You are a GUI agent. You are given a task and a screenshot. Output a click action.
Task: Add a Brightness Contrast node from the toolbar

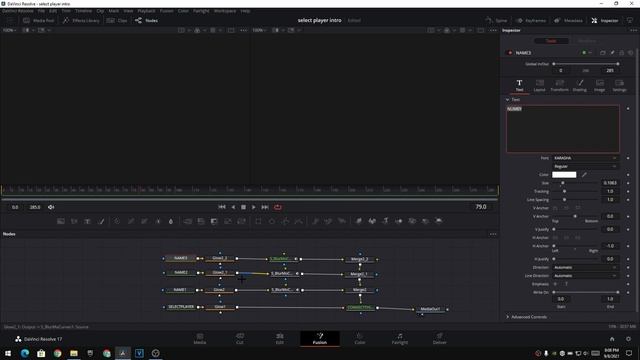tap(158, 221)
